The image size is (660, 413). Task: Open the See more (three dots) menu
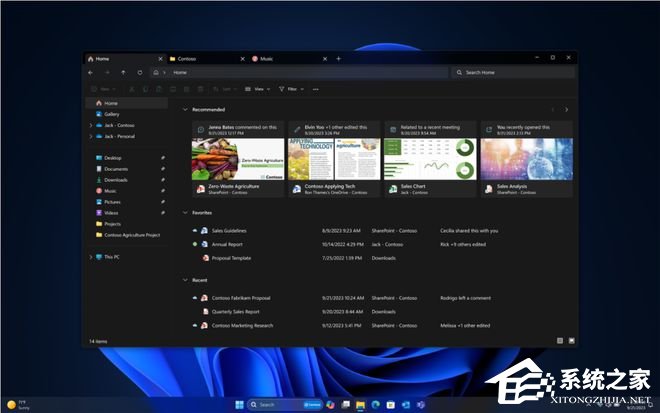316,89
